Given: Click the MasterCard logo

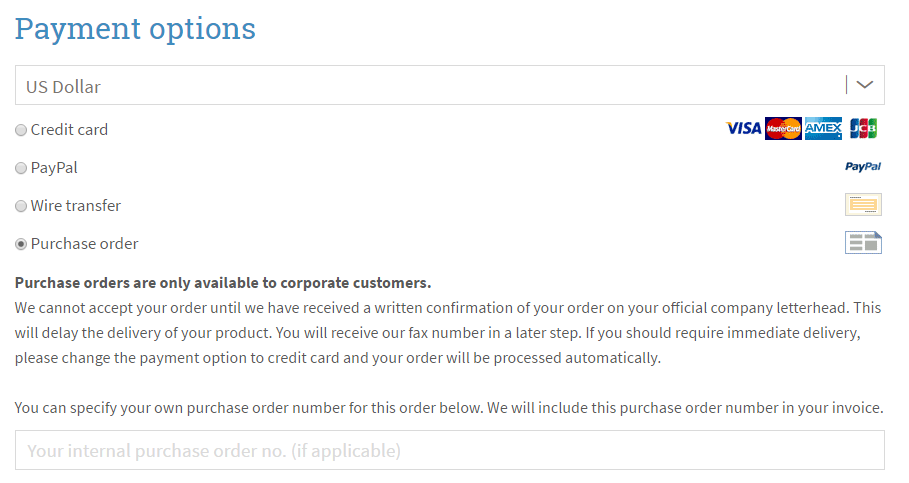Looking at the screenshot, I should [783, 128].
